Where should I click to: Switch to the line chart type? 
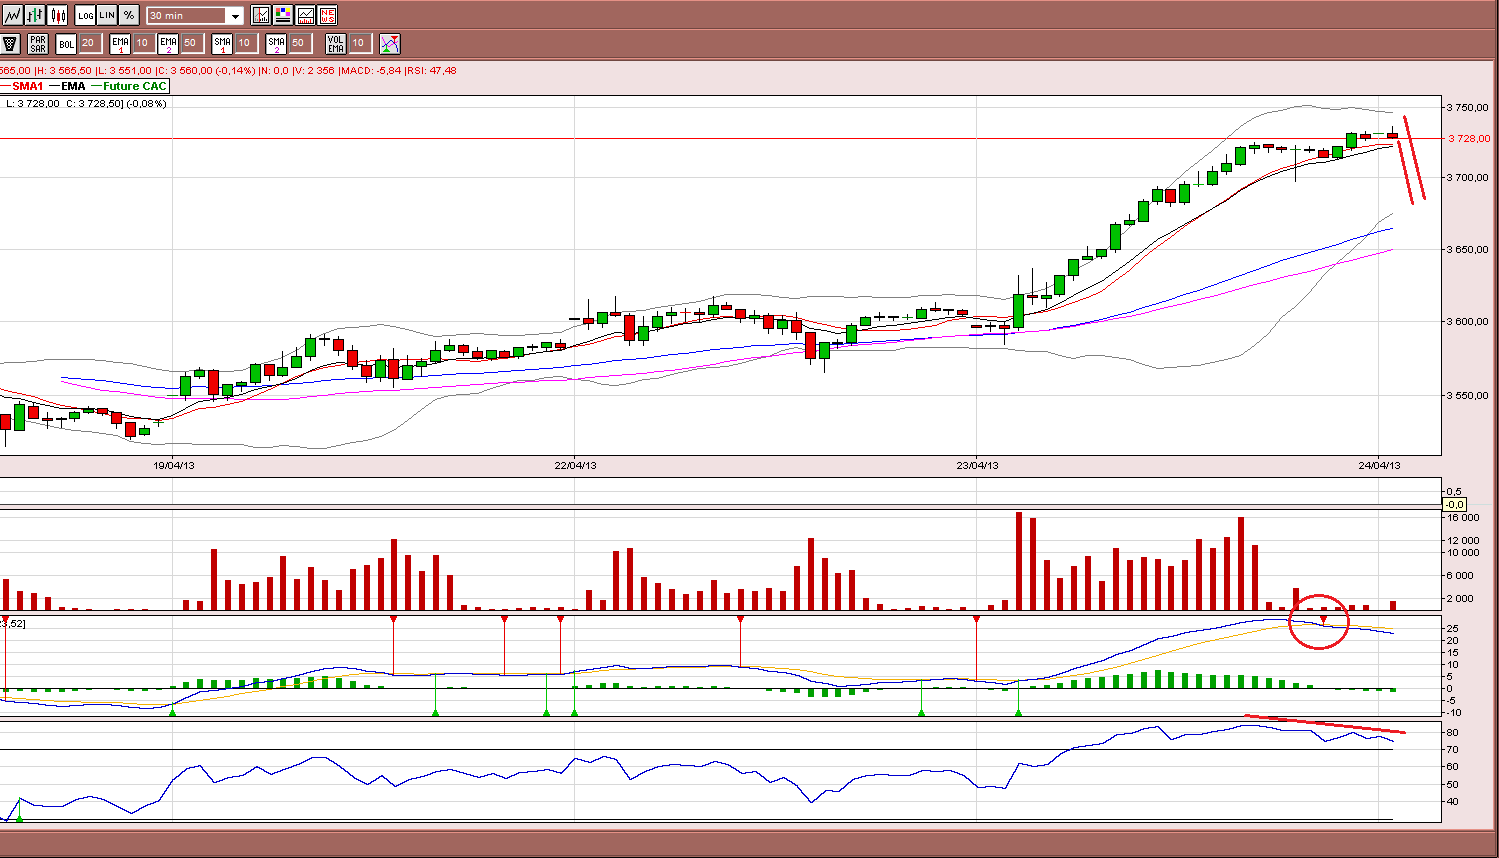[12, 15]
